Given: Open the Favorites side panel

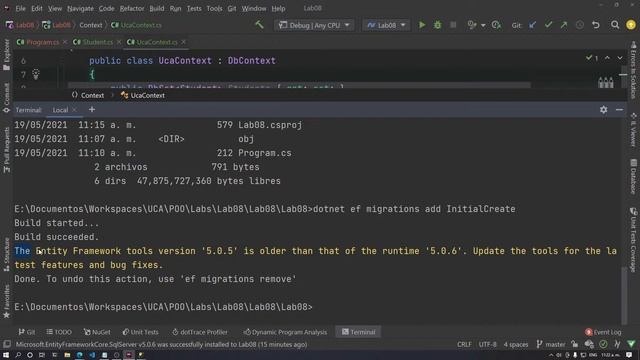Looking at the screenshot, I should point(7,301).
